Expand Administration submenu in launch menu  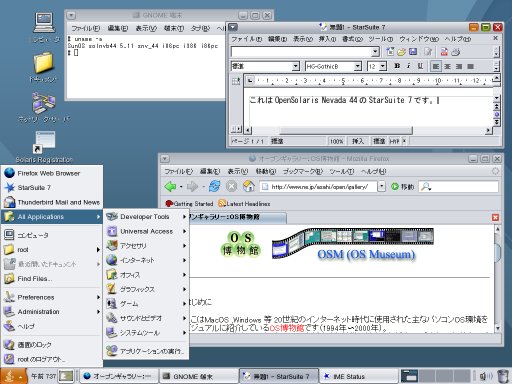pos(52,312)
